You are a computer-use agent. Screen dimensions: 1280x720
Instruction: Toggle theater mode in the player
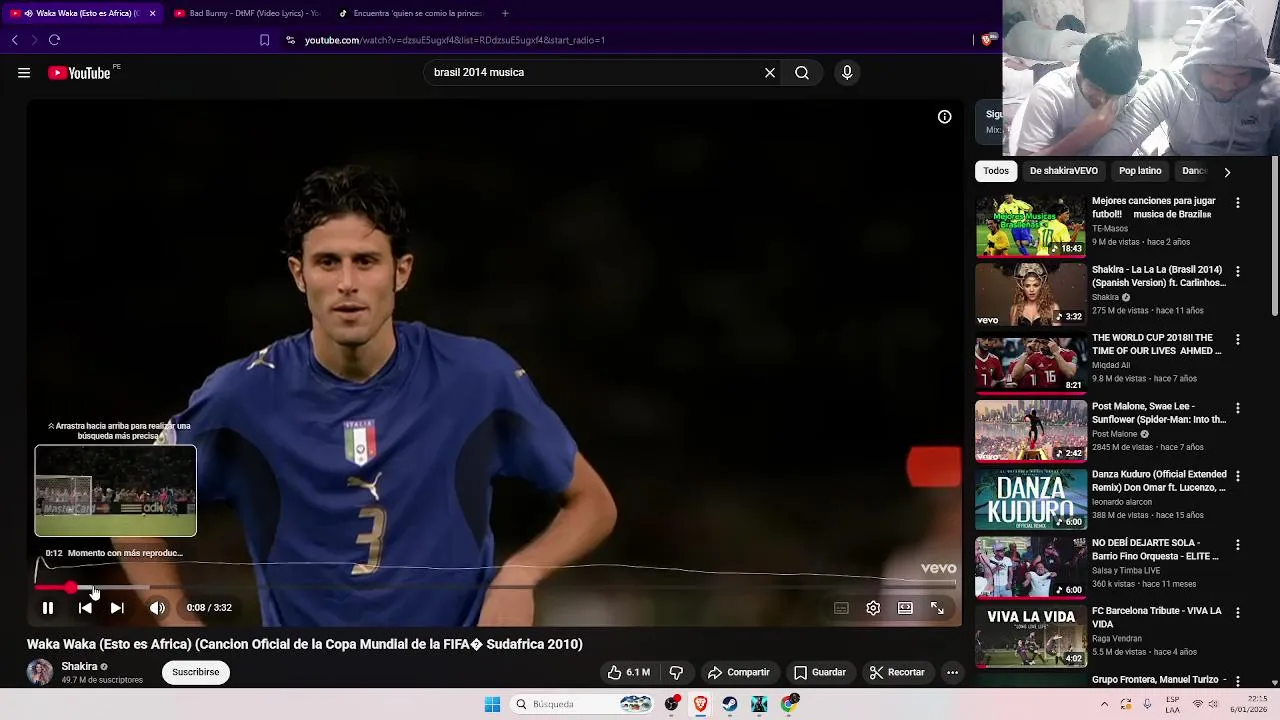905,607
